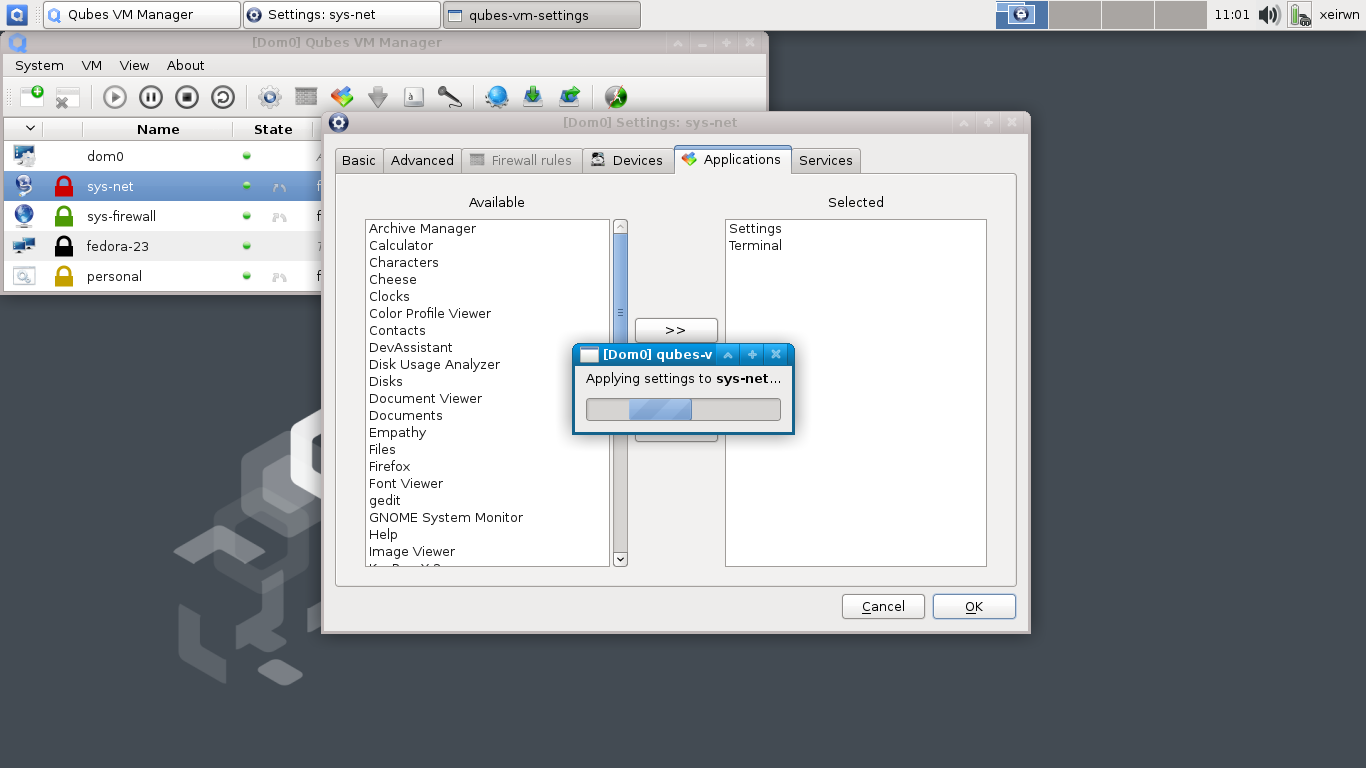Select the sys-firewall row in VM Manager

tap(163, 216)
